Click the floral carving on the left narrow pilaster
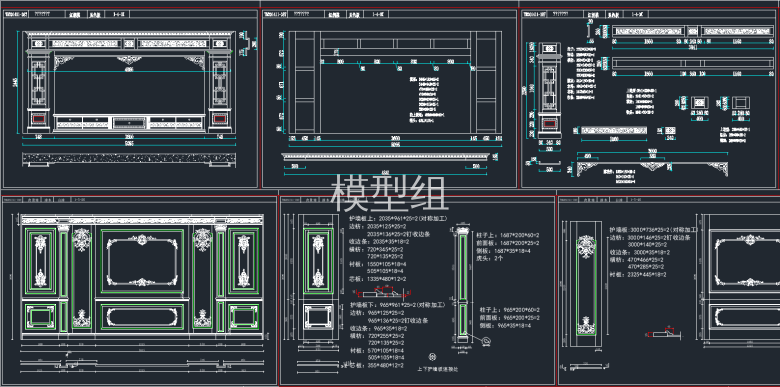This screenshot has width=780, height=387. [81, 240]
